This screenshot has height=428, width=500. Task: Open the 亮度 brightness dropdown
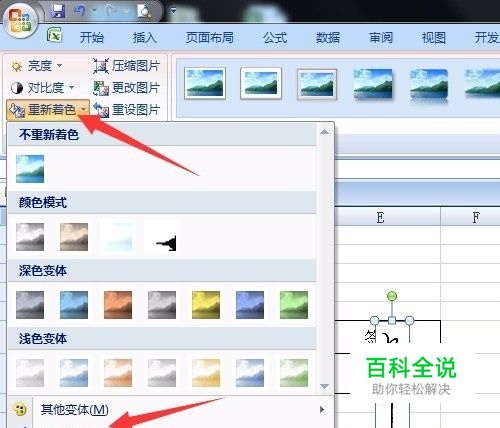pos(36,66)
